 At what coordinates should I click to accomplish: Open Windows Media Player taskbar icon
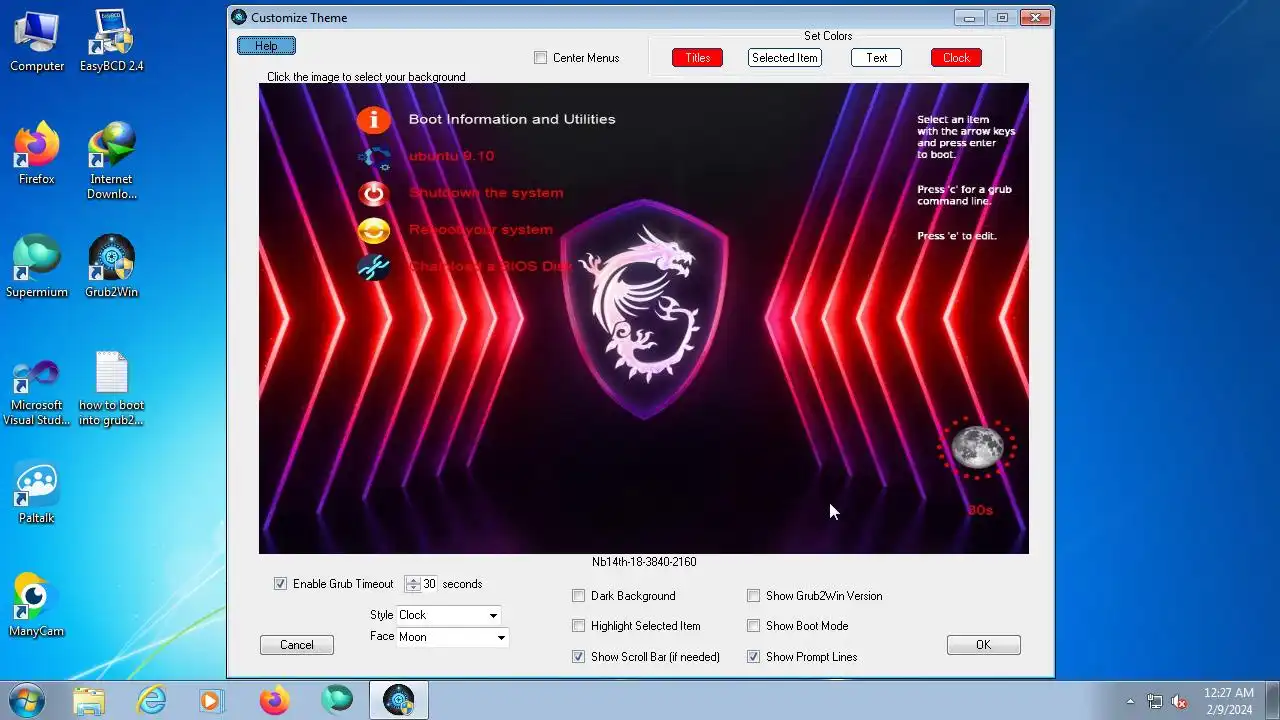point(212,701)
